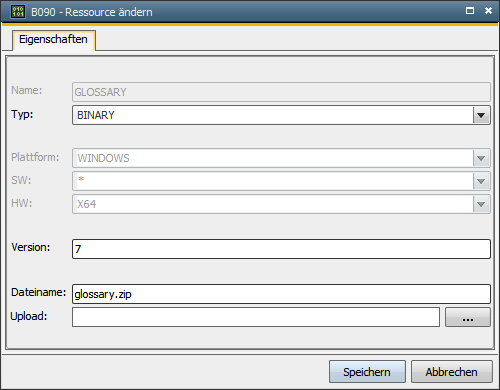Image resolution: width=500 pixels, height=390 pixels.
Task: Click the Name field showing GLOSSARY
Action: (x=281, y=92)
